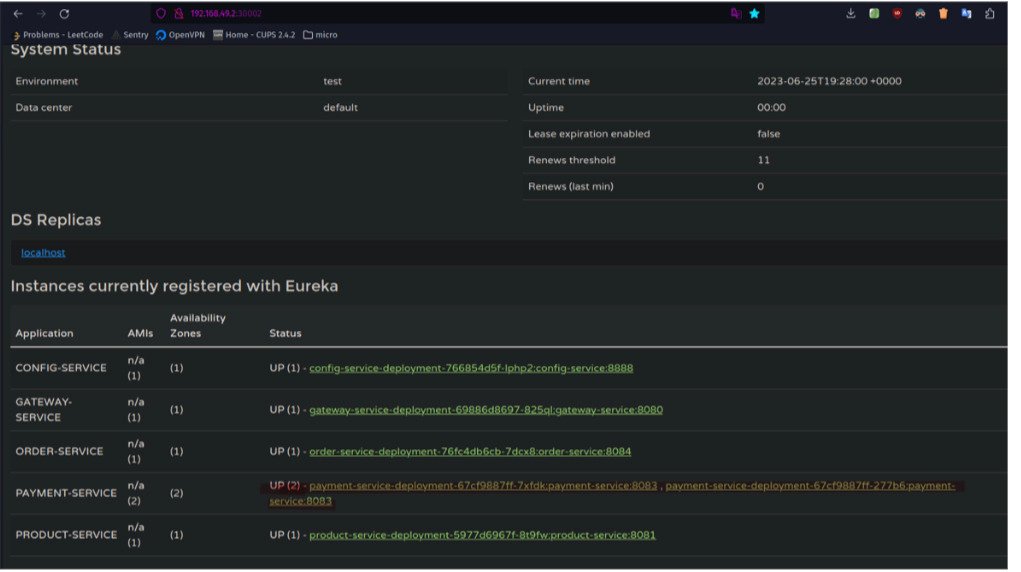
Task: Open the OpenVPN bookmark
Action: coord(182,35)
